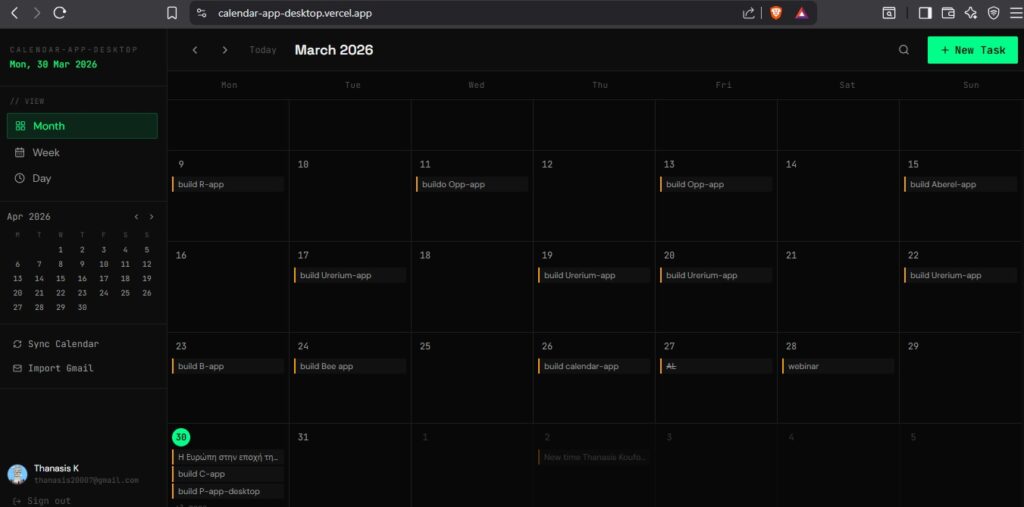Go to next month in main calendar
Viewport: 1024px width, 507px height.
pyautogui.click(x=225, y=50)
